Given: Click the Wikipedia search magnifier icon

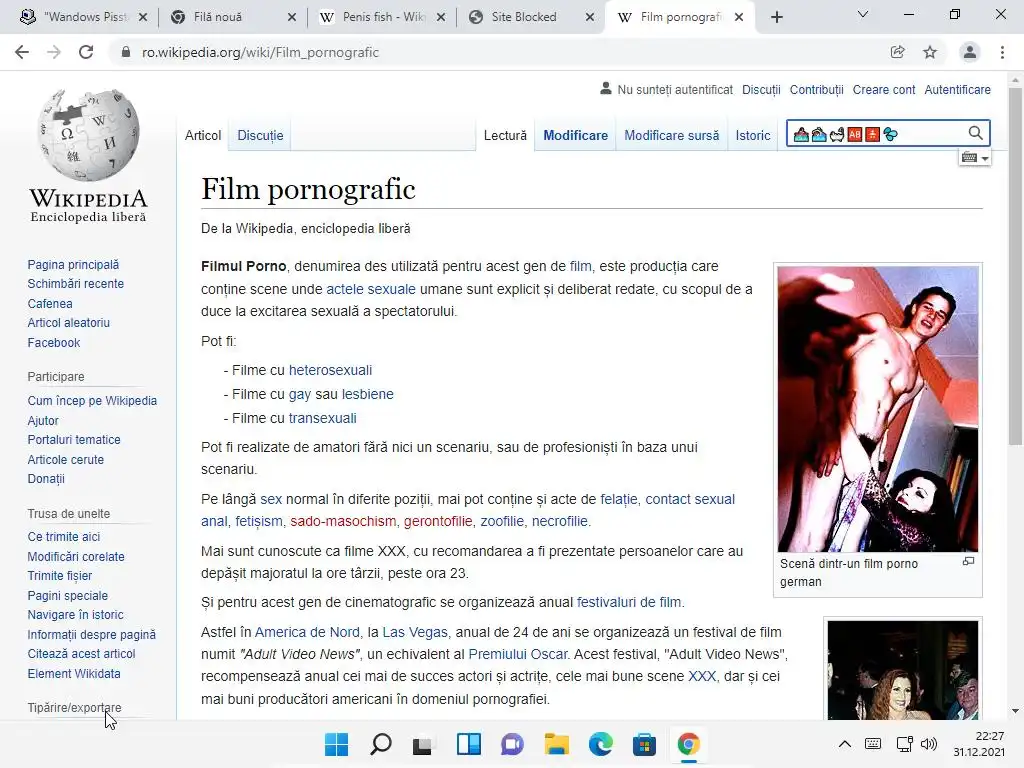Looking at the screenshot, I should point(975,133).
